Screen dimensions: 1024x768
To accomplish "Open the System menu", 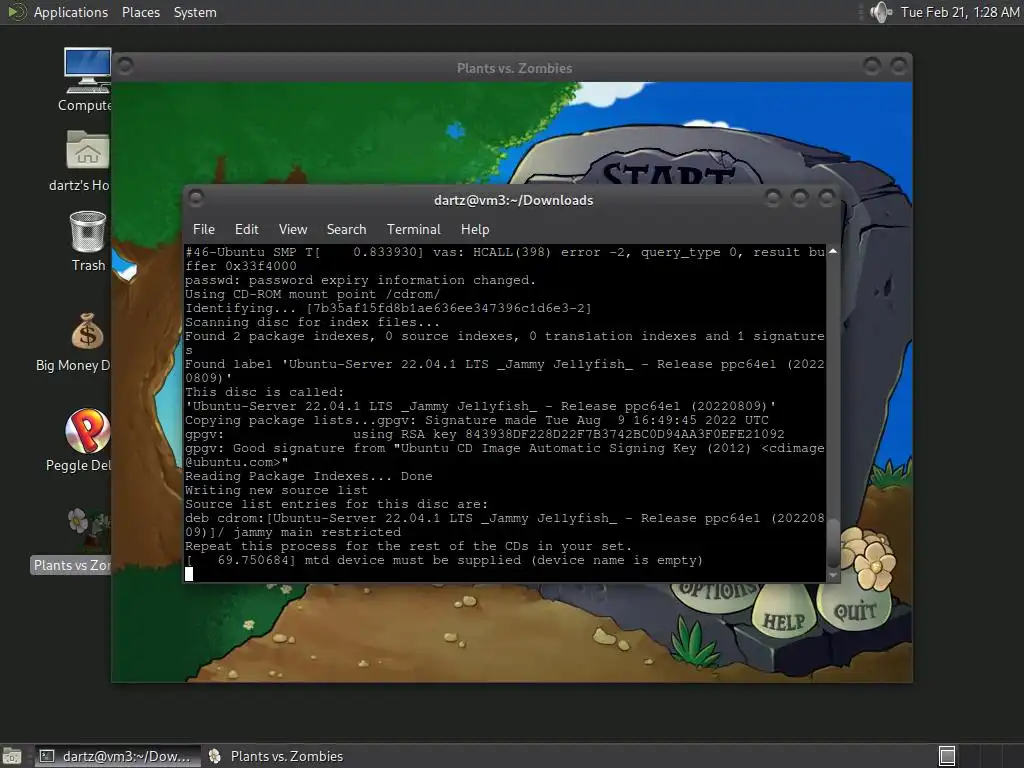I will (195, 12).
